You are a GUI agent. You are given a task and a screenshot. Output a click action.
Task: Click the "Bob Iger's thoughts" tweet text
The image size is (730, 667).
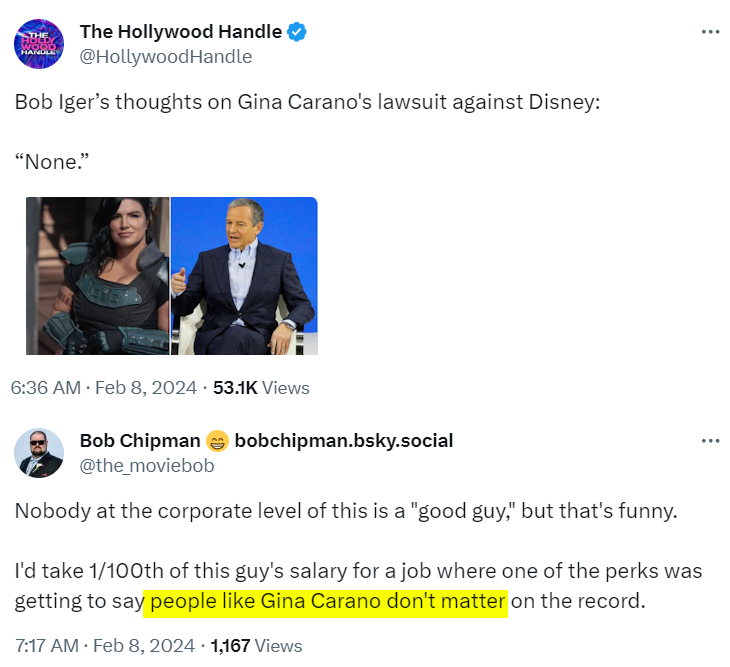[306, 103]
